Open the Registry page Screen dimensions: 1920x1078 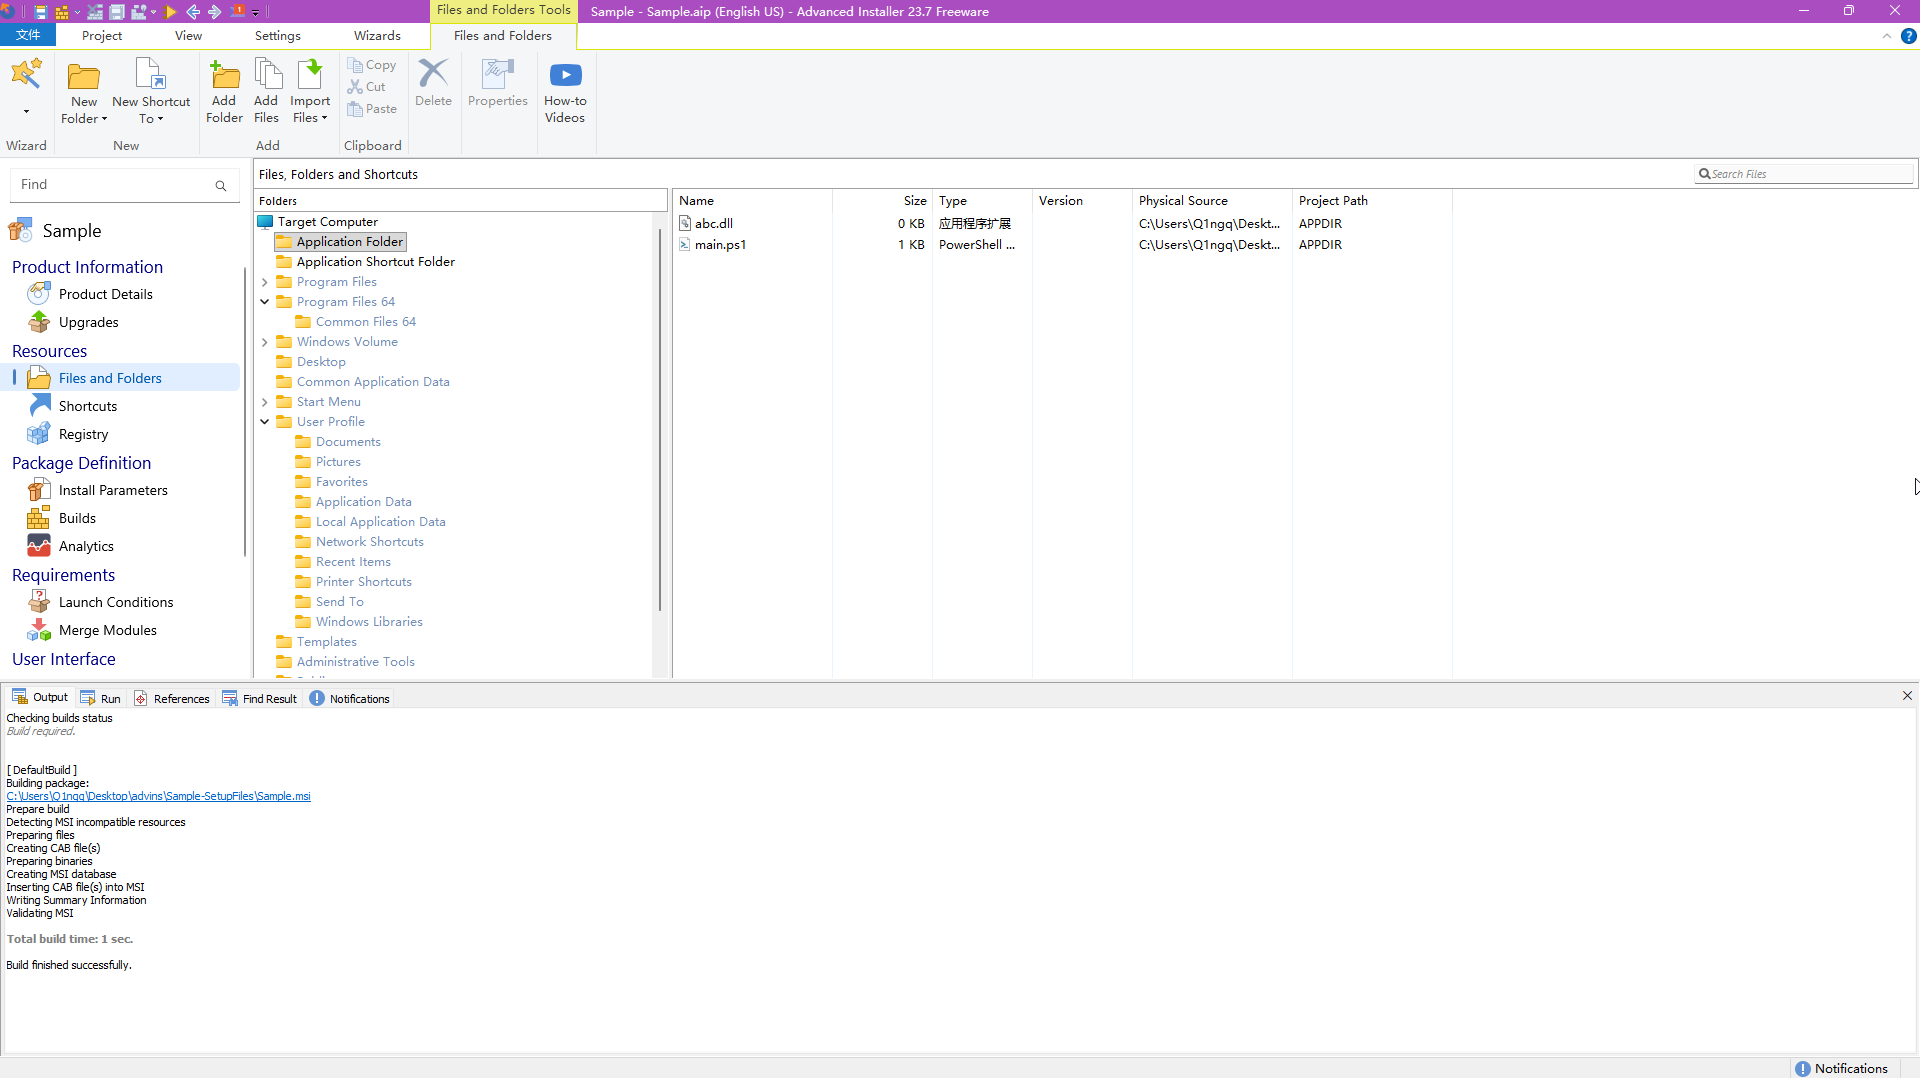pos(83,434)
